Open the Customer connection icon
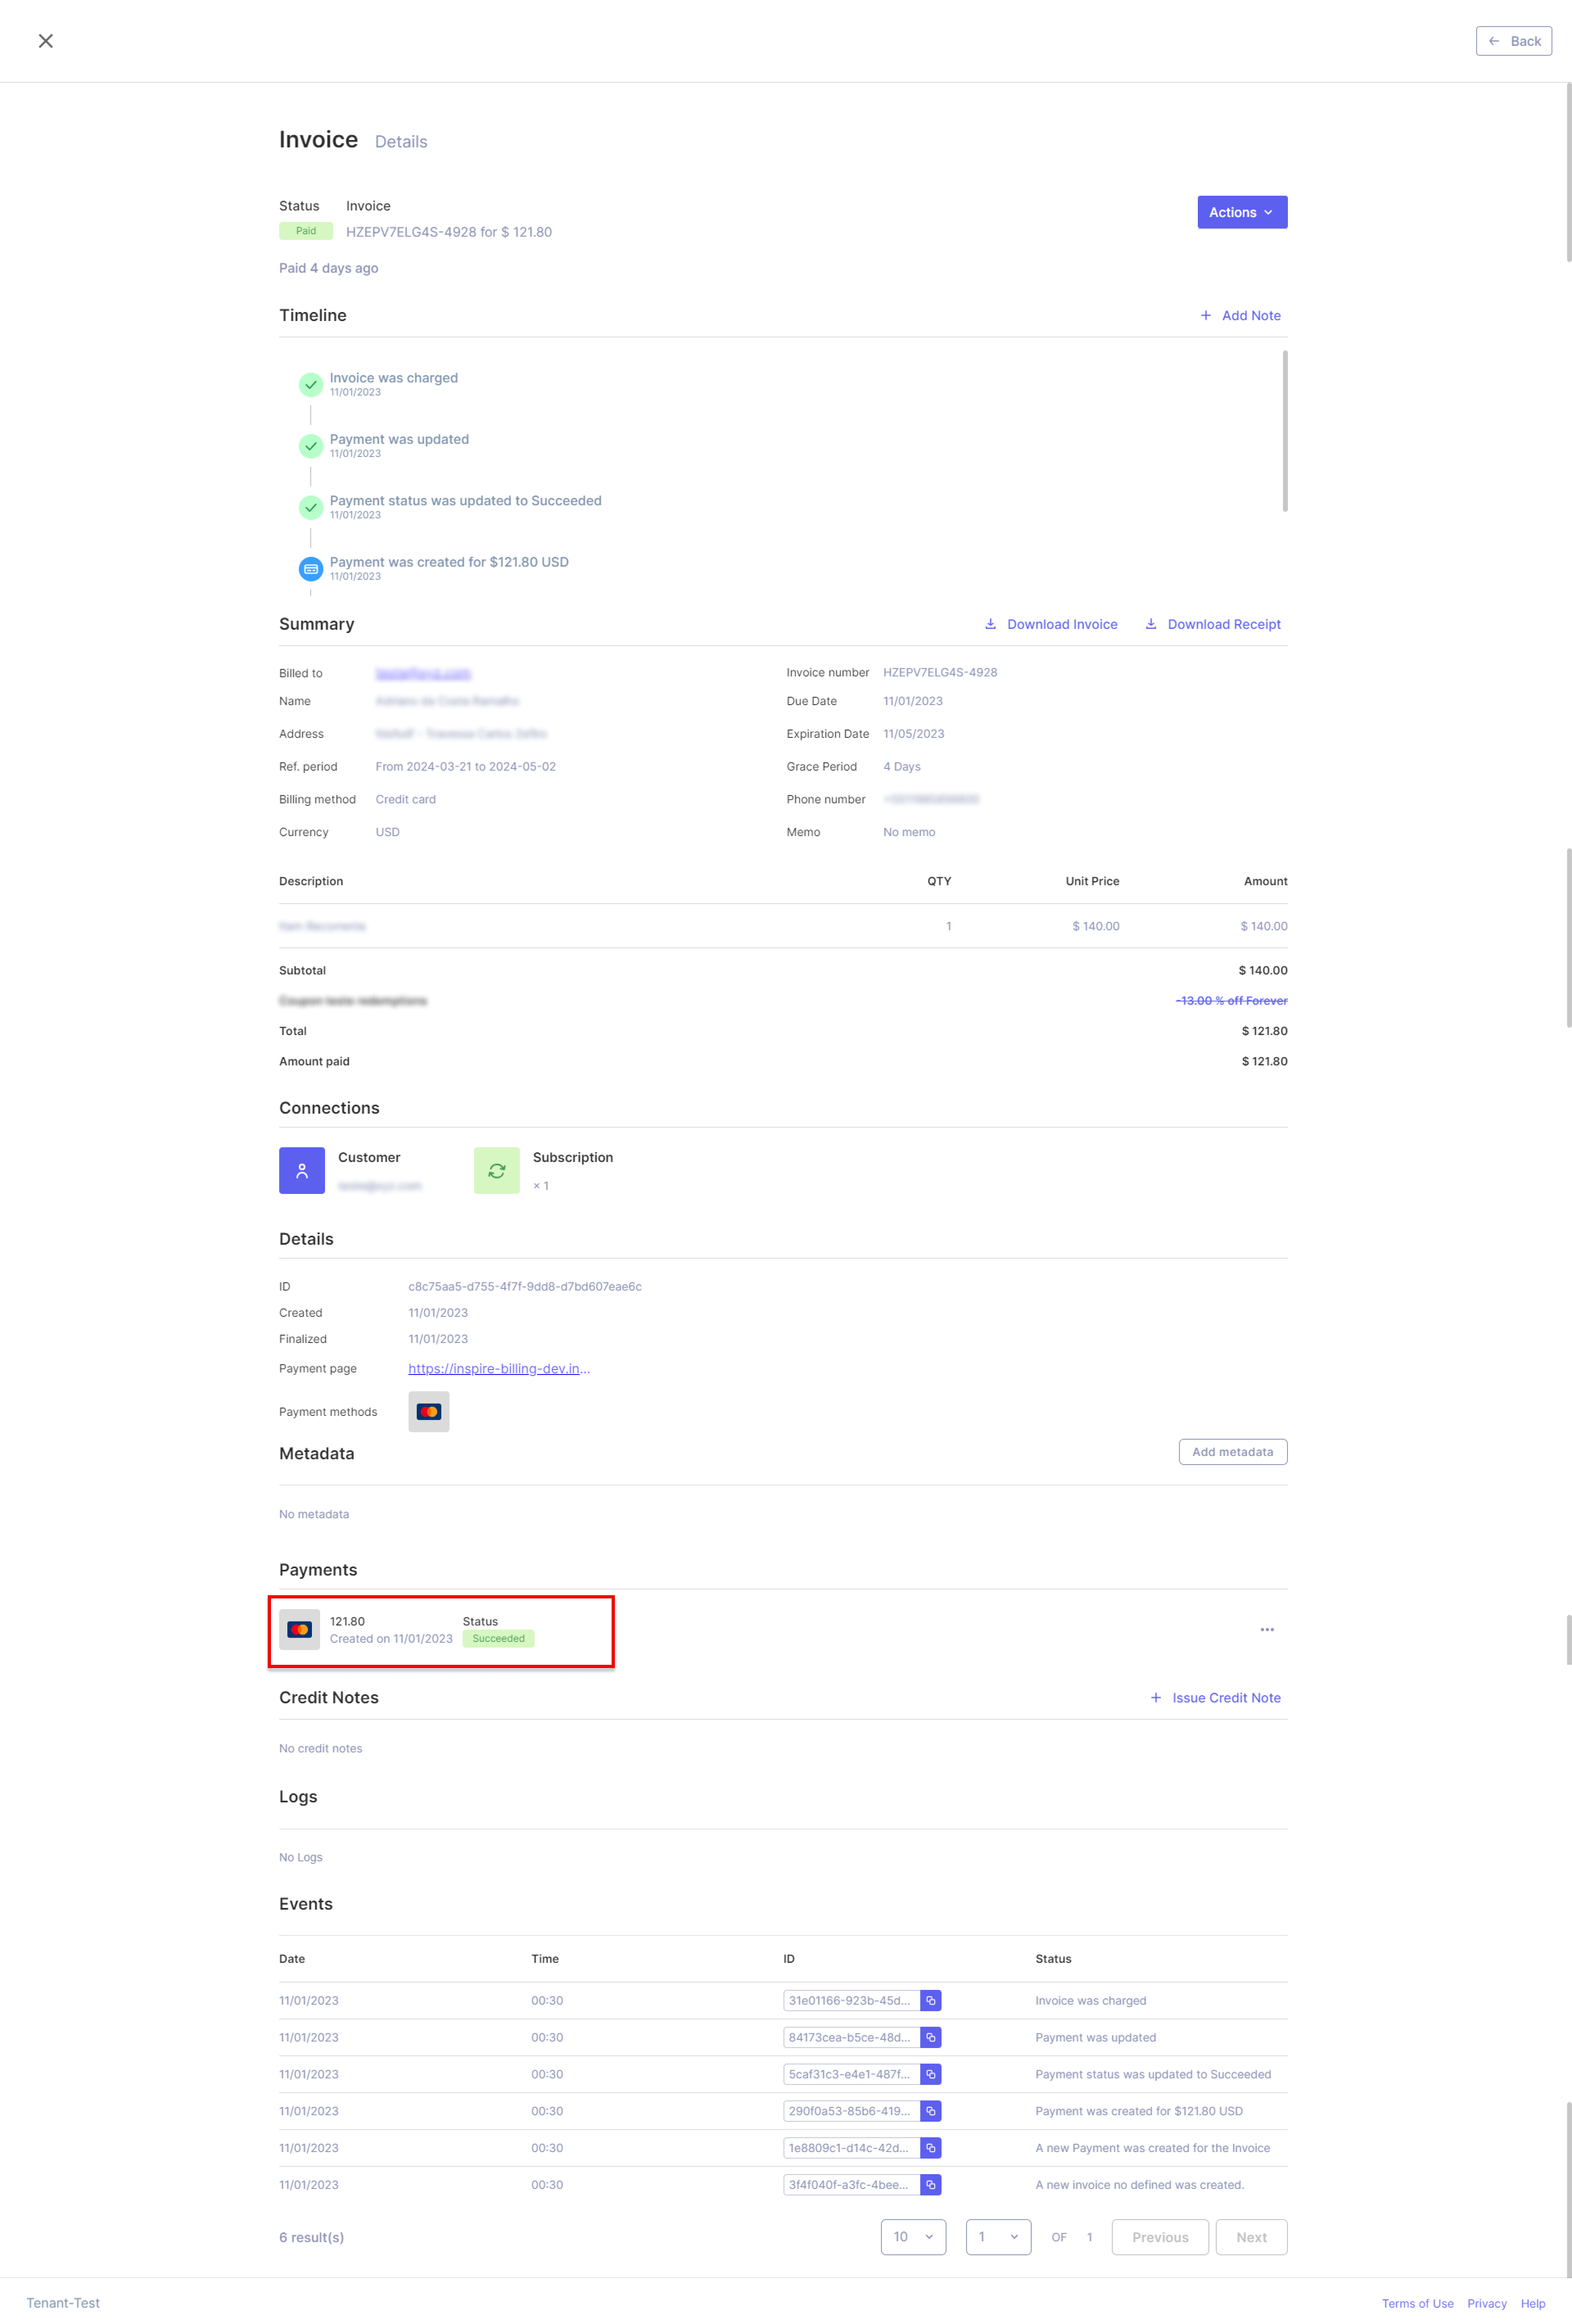 (x=302, y=1170)
